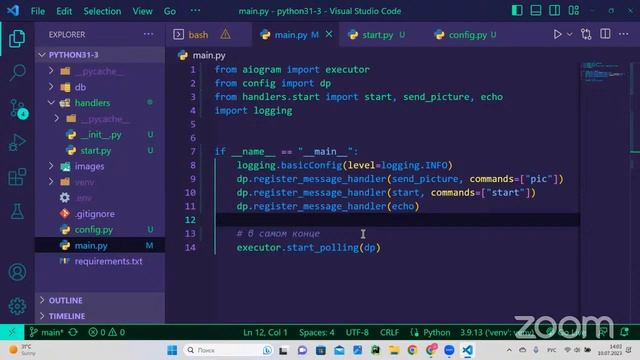
Task: Close the main.py tab
Action: [x=329, y=35]
